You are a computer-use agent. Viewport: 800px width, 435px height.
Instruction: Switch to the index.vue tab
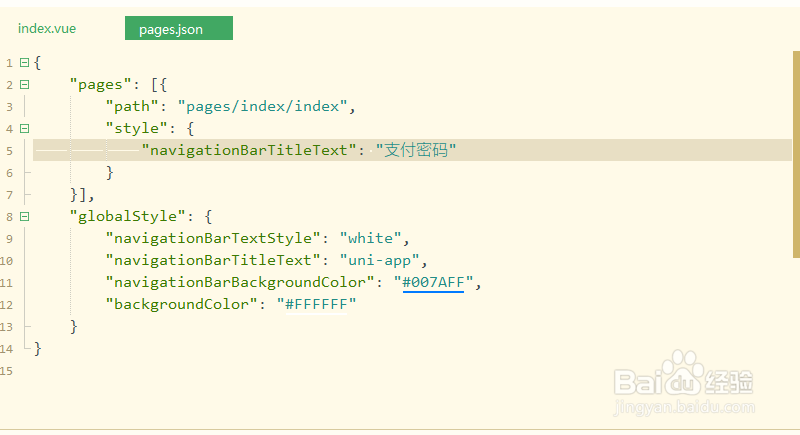[x=47, y=29]
